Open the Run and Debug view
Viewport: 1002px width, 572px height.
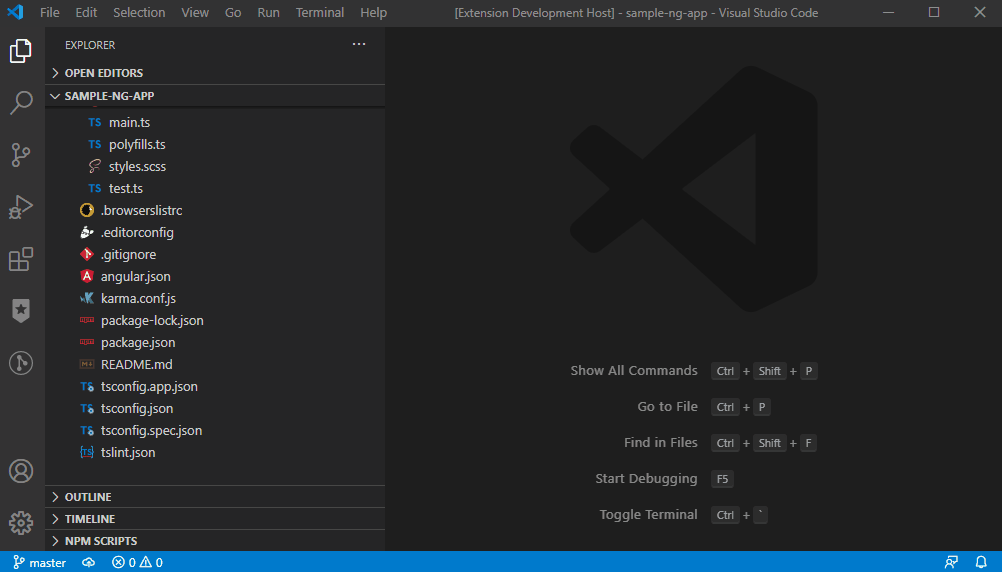click(20, 207)
